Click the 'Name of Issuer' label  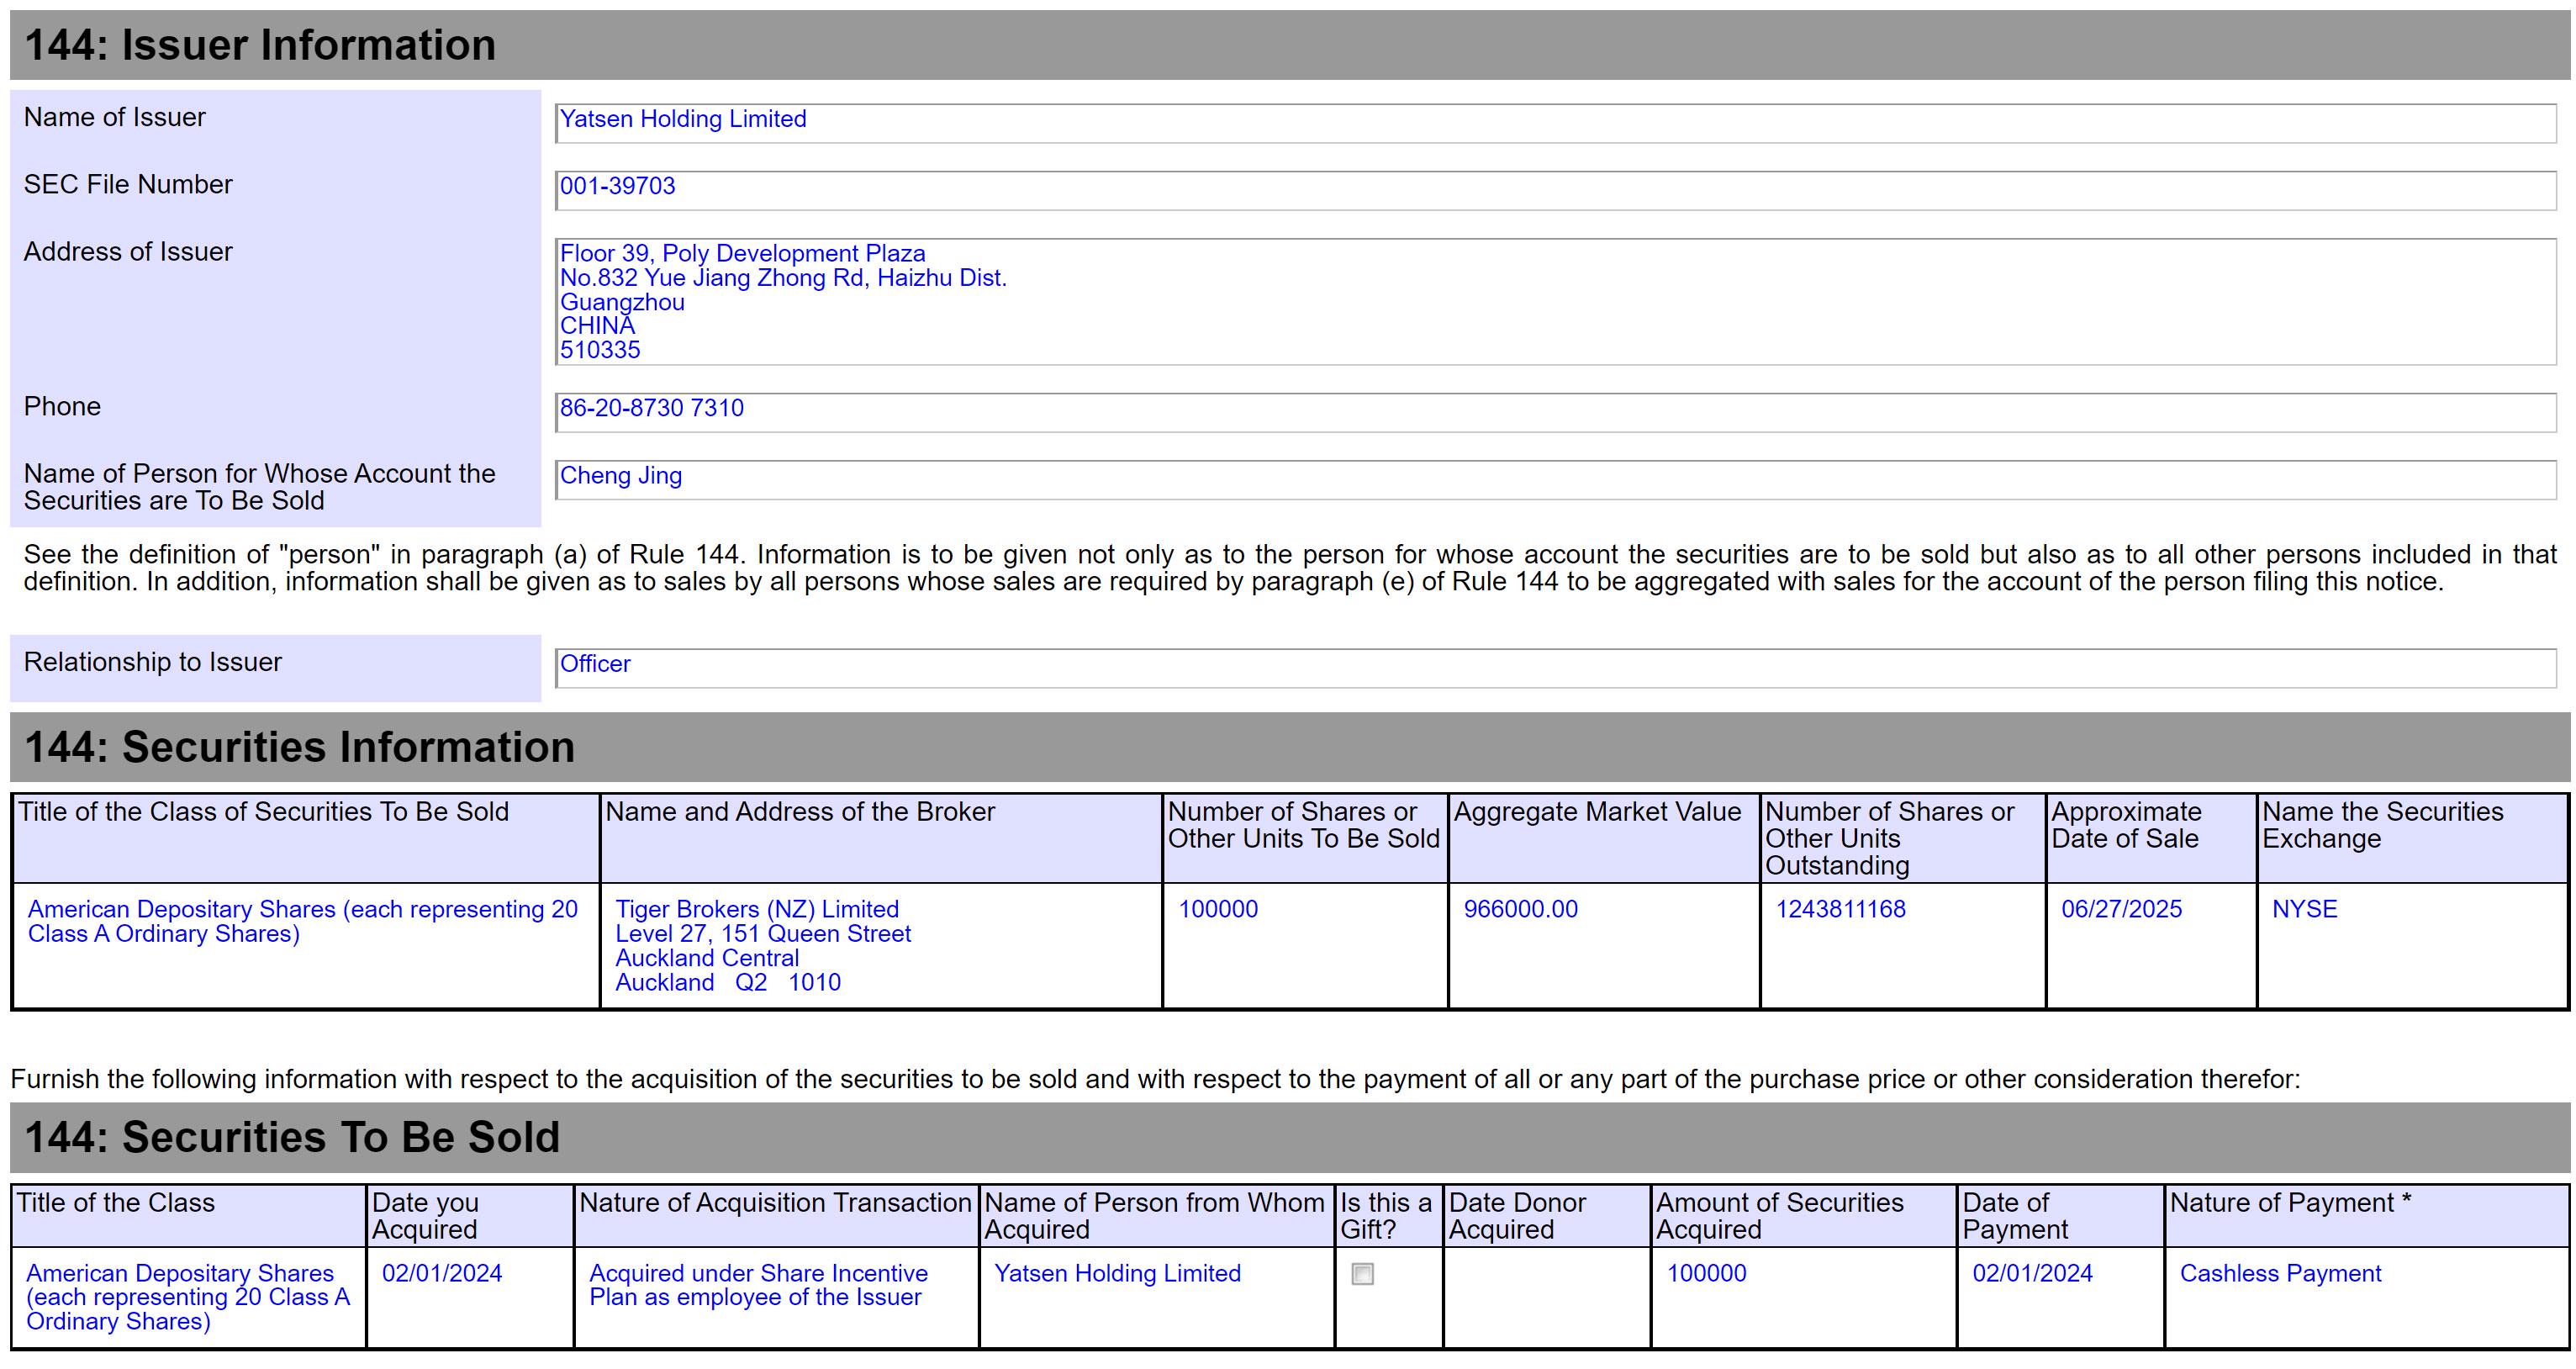[114, 117]
